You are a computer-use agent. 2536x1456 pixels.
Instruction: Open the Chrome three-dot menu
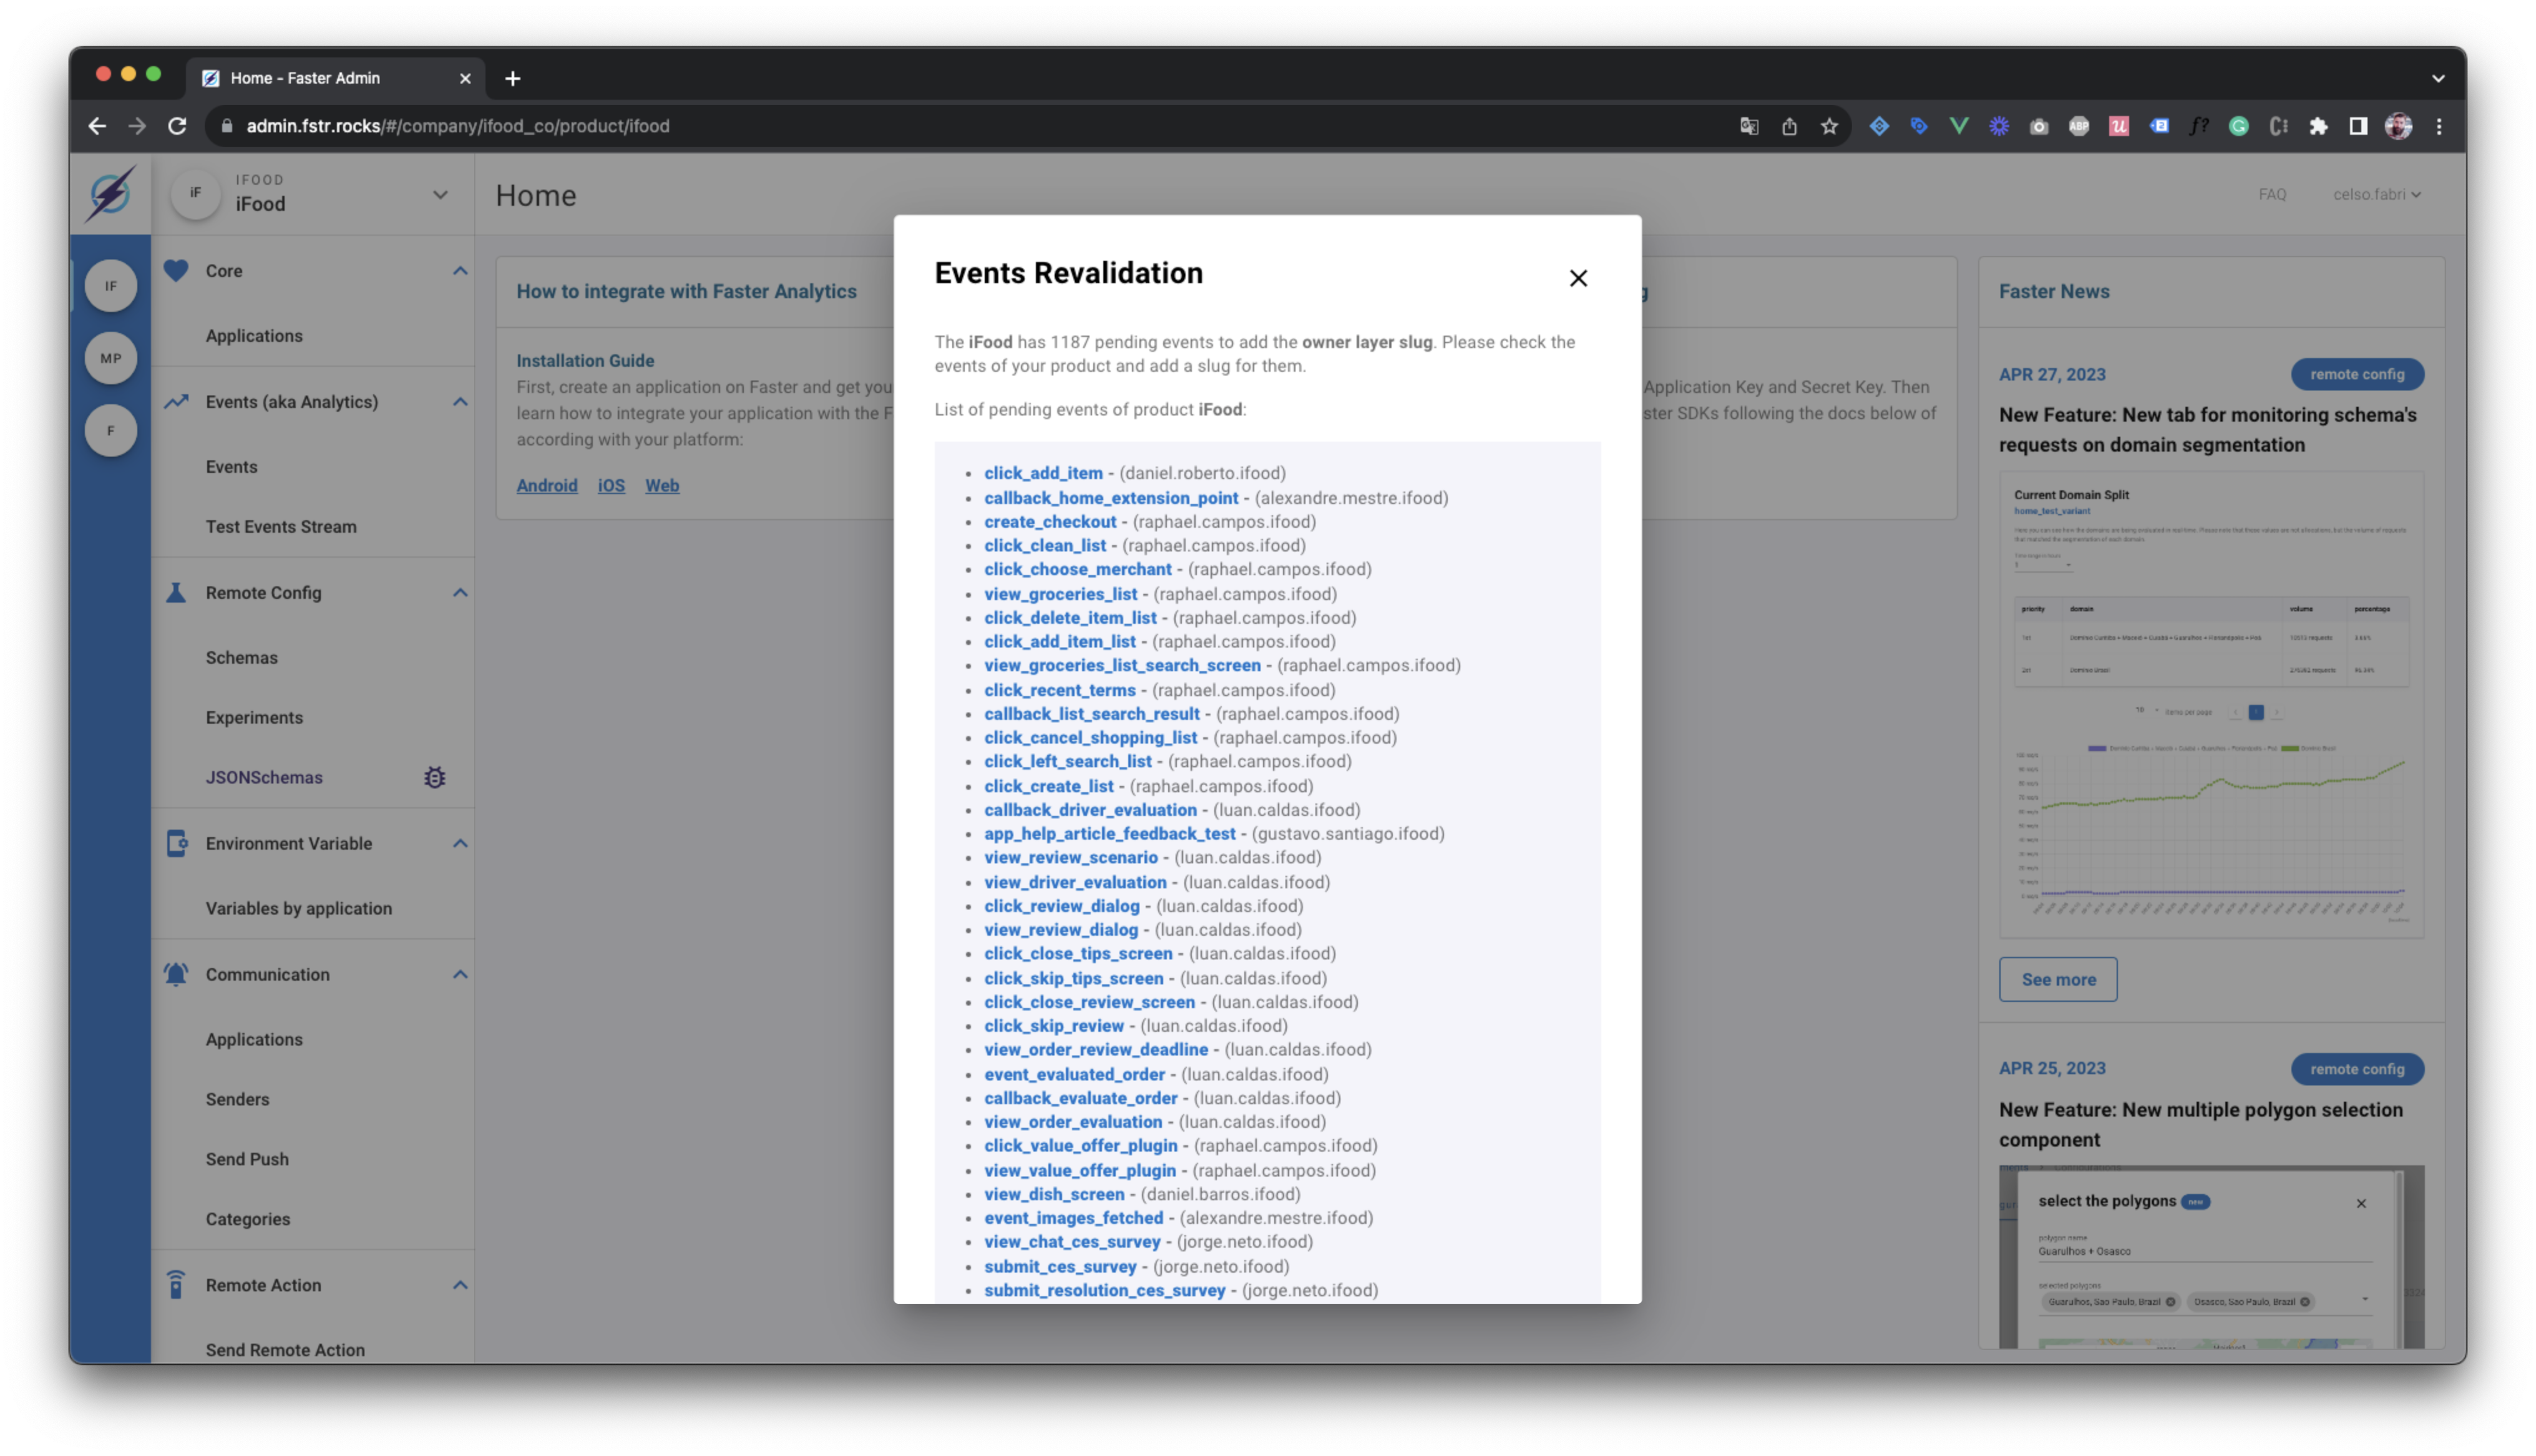click(x=2439, y=126)
